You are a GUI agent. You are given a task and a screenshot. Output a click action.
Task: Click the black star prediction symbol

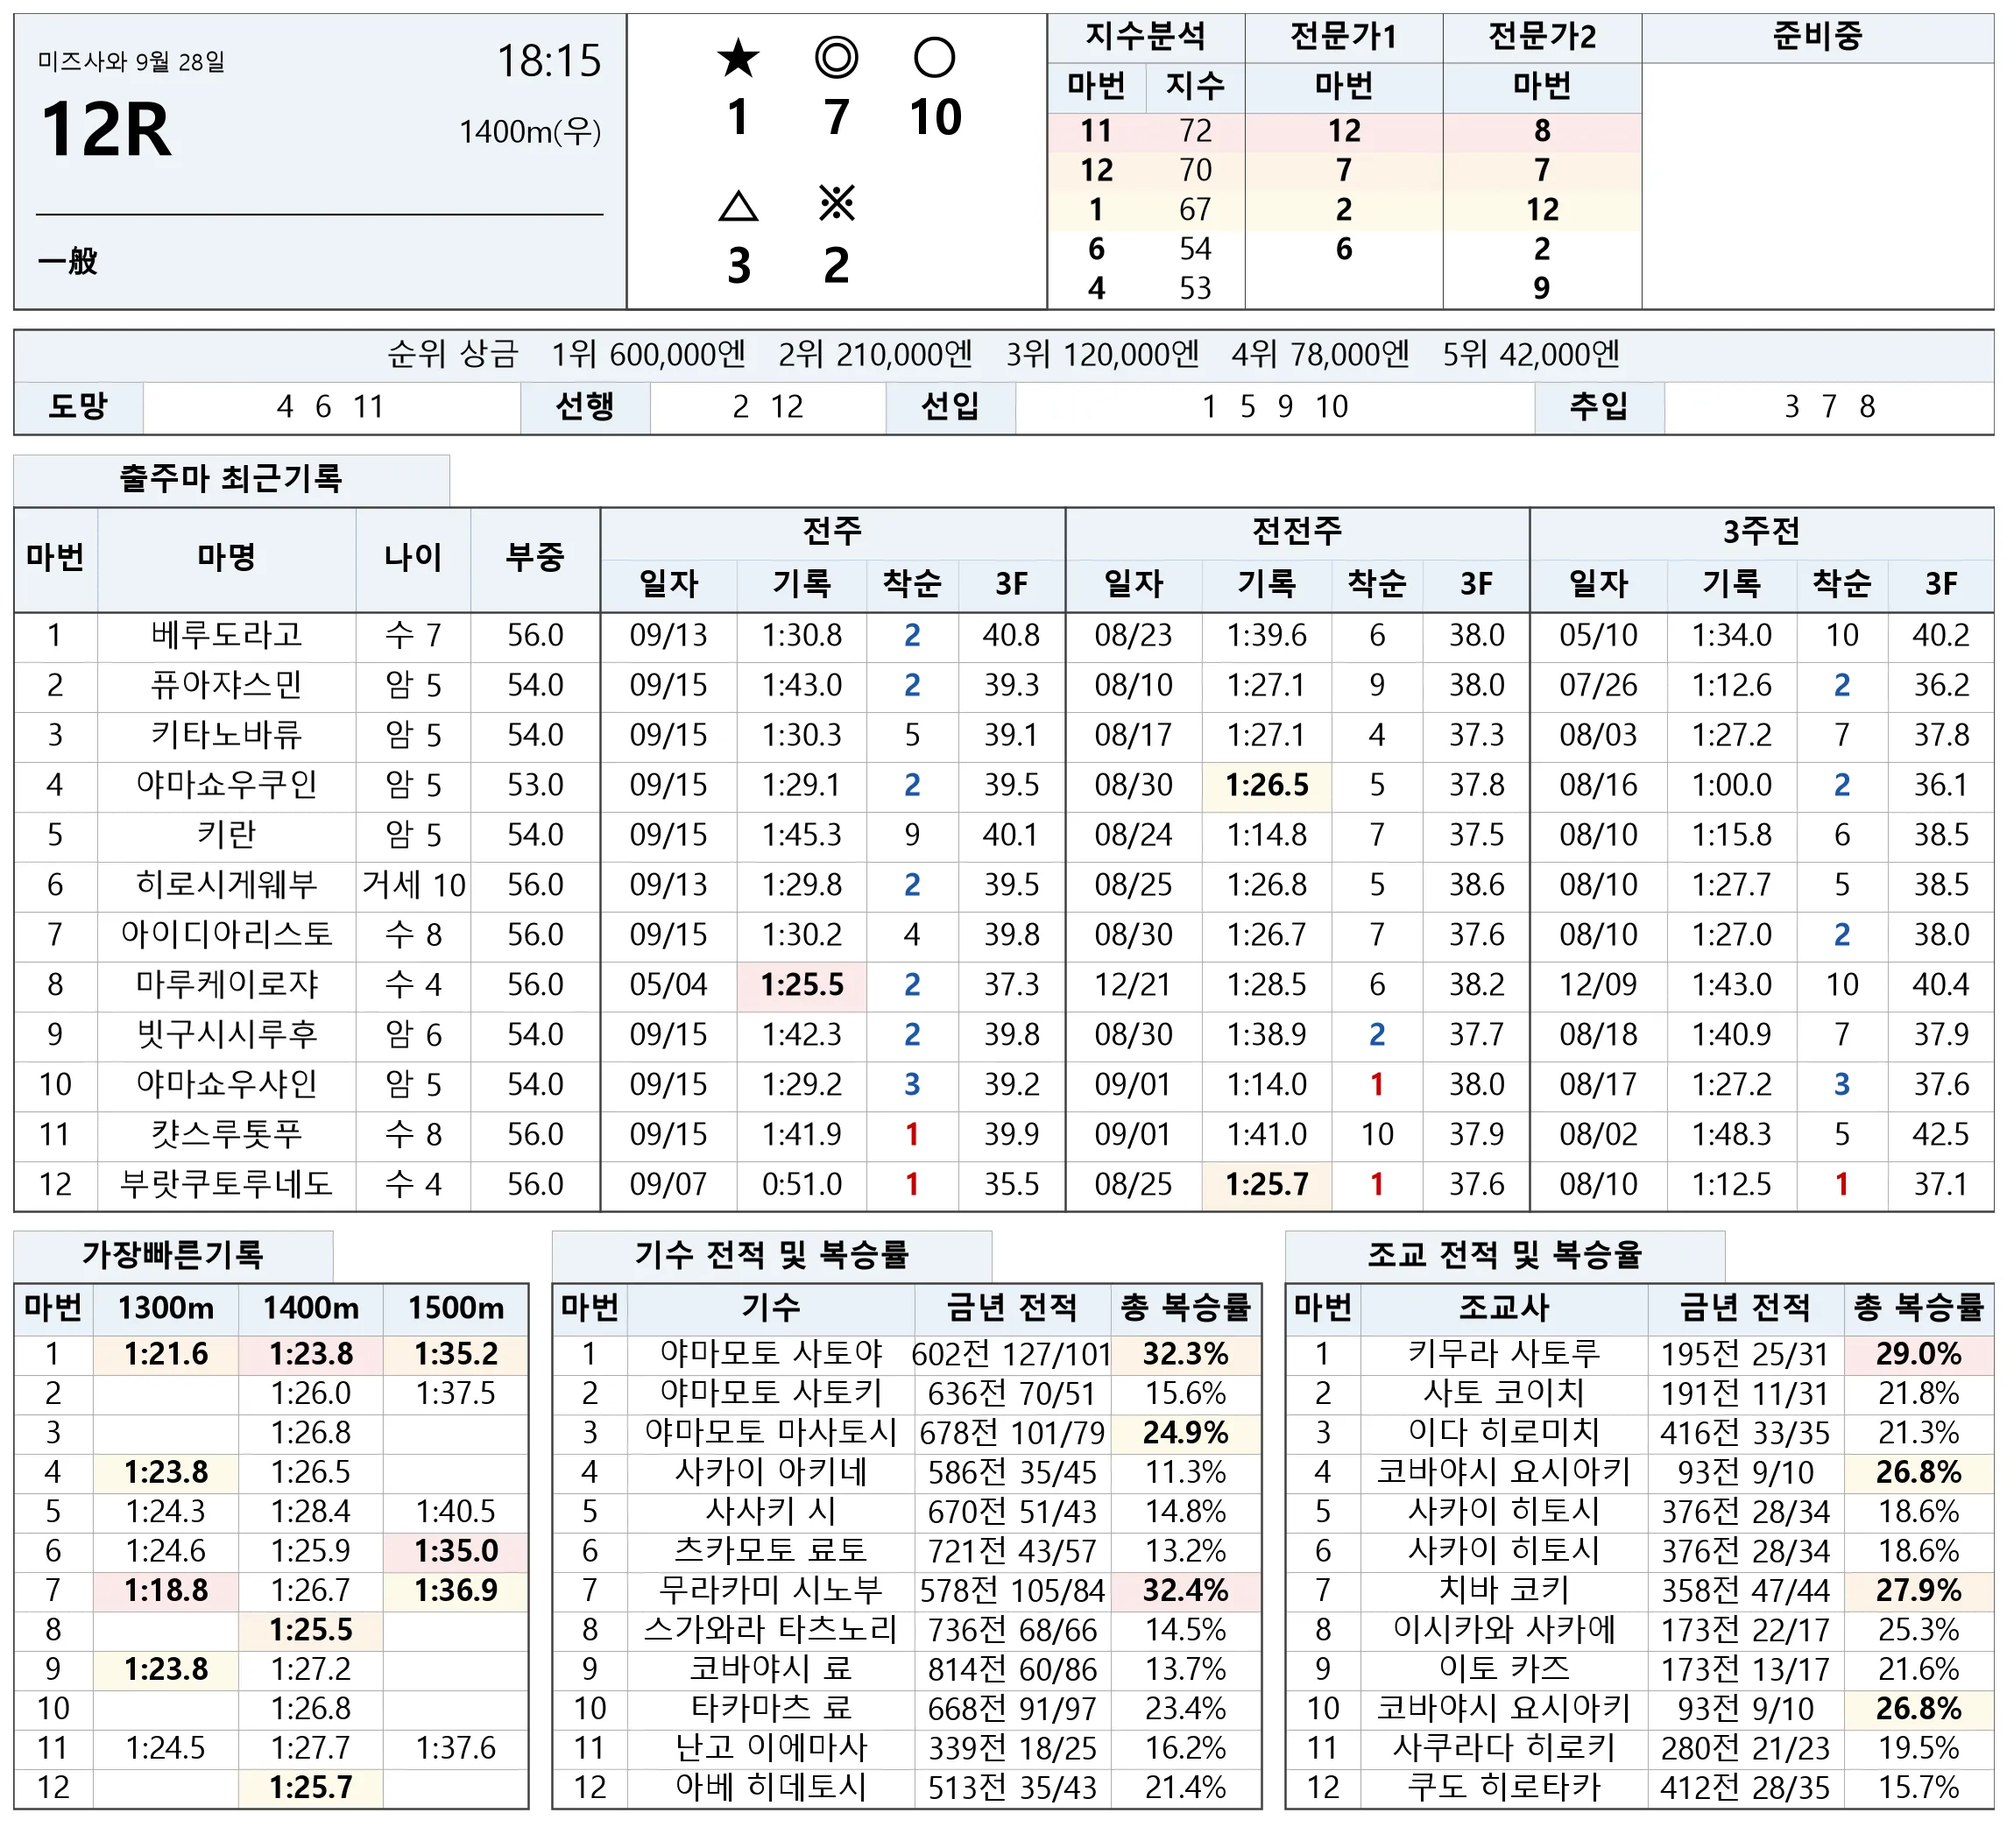click(x=738, y=58)
